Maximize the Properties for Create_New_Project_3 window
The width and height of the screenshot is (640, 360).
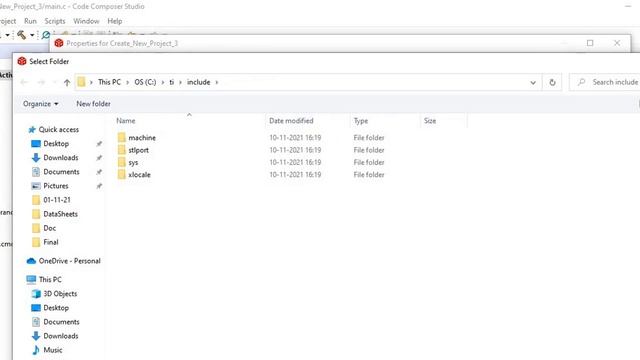[x=590, y=43]
